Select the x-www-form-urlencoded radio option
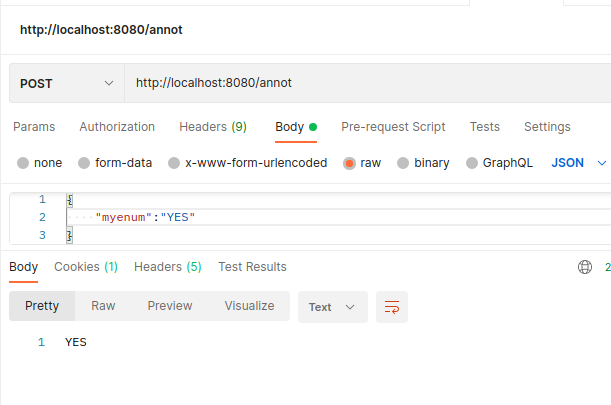This screenshot has width=611, height=405. 174,163
